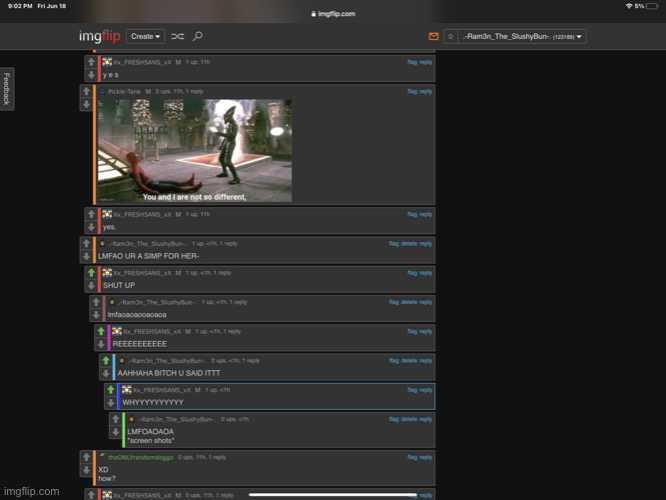Downvote the 'WHYYYYYYYYYYY' comment

[111, 403]
